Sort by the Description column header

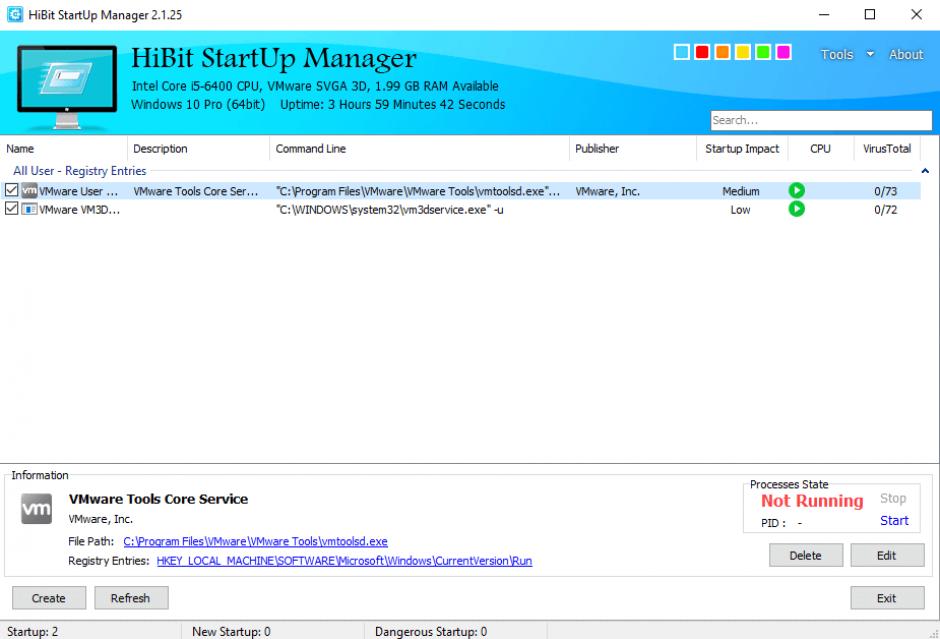[198, 149]
